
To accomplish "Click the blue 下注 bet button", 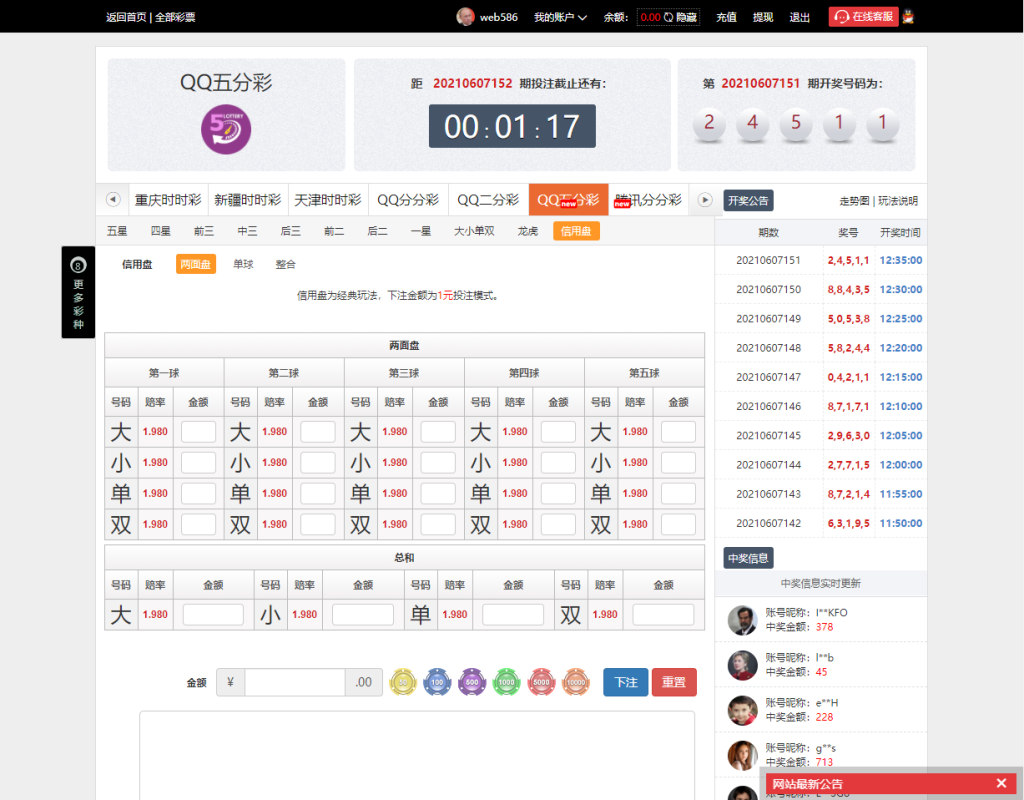I will pyautogui.click(x=625, y=682).
